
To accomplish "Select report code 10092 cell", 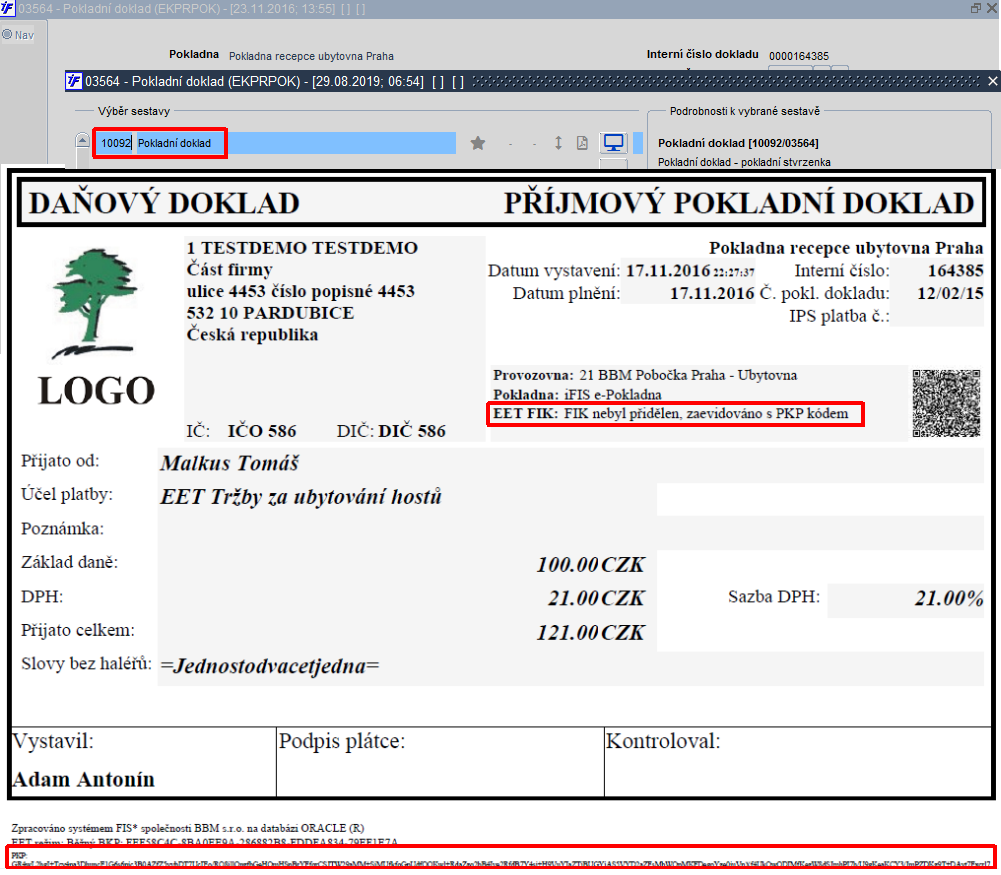I will [x=116, y=143].
